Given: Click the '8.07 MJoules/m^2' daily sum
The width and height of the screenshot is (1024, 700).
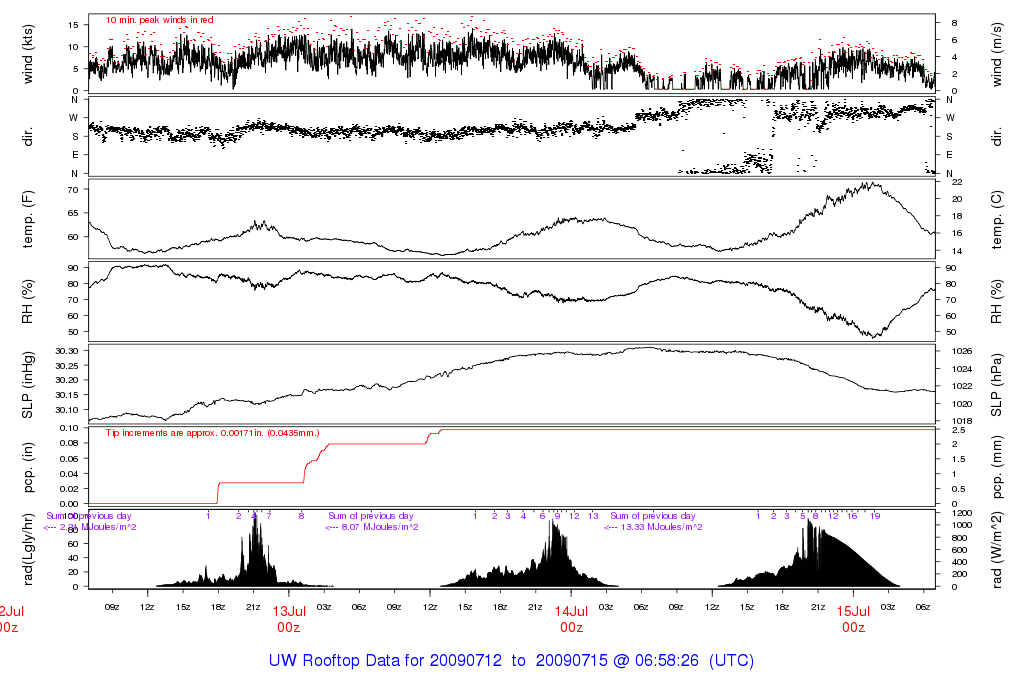Looking at the screenshot, I should [380, 527].
